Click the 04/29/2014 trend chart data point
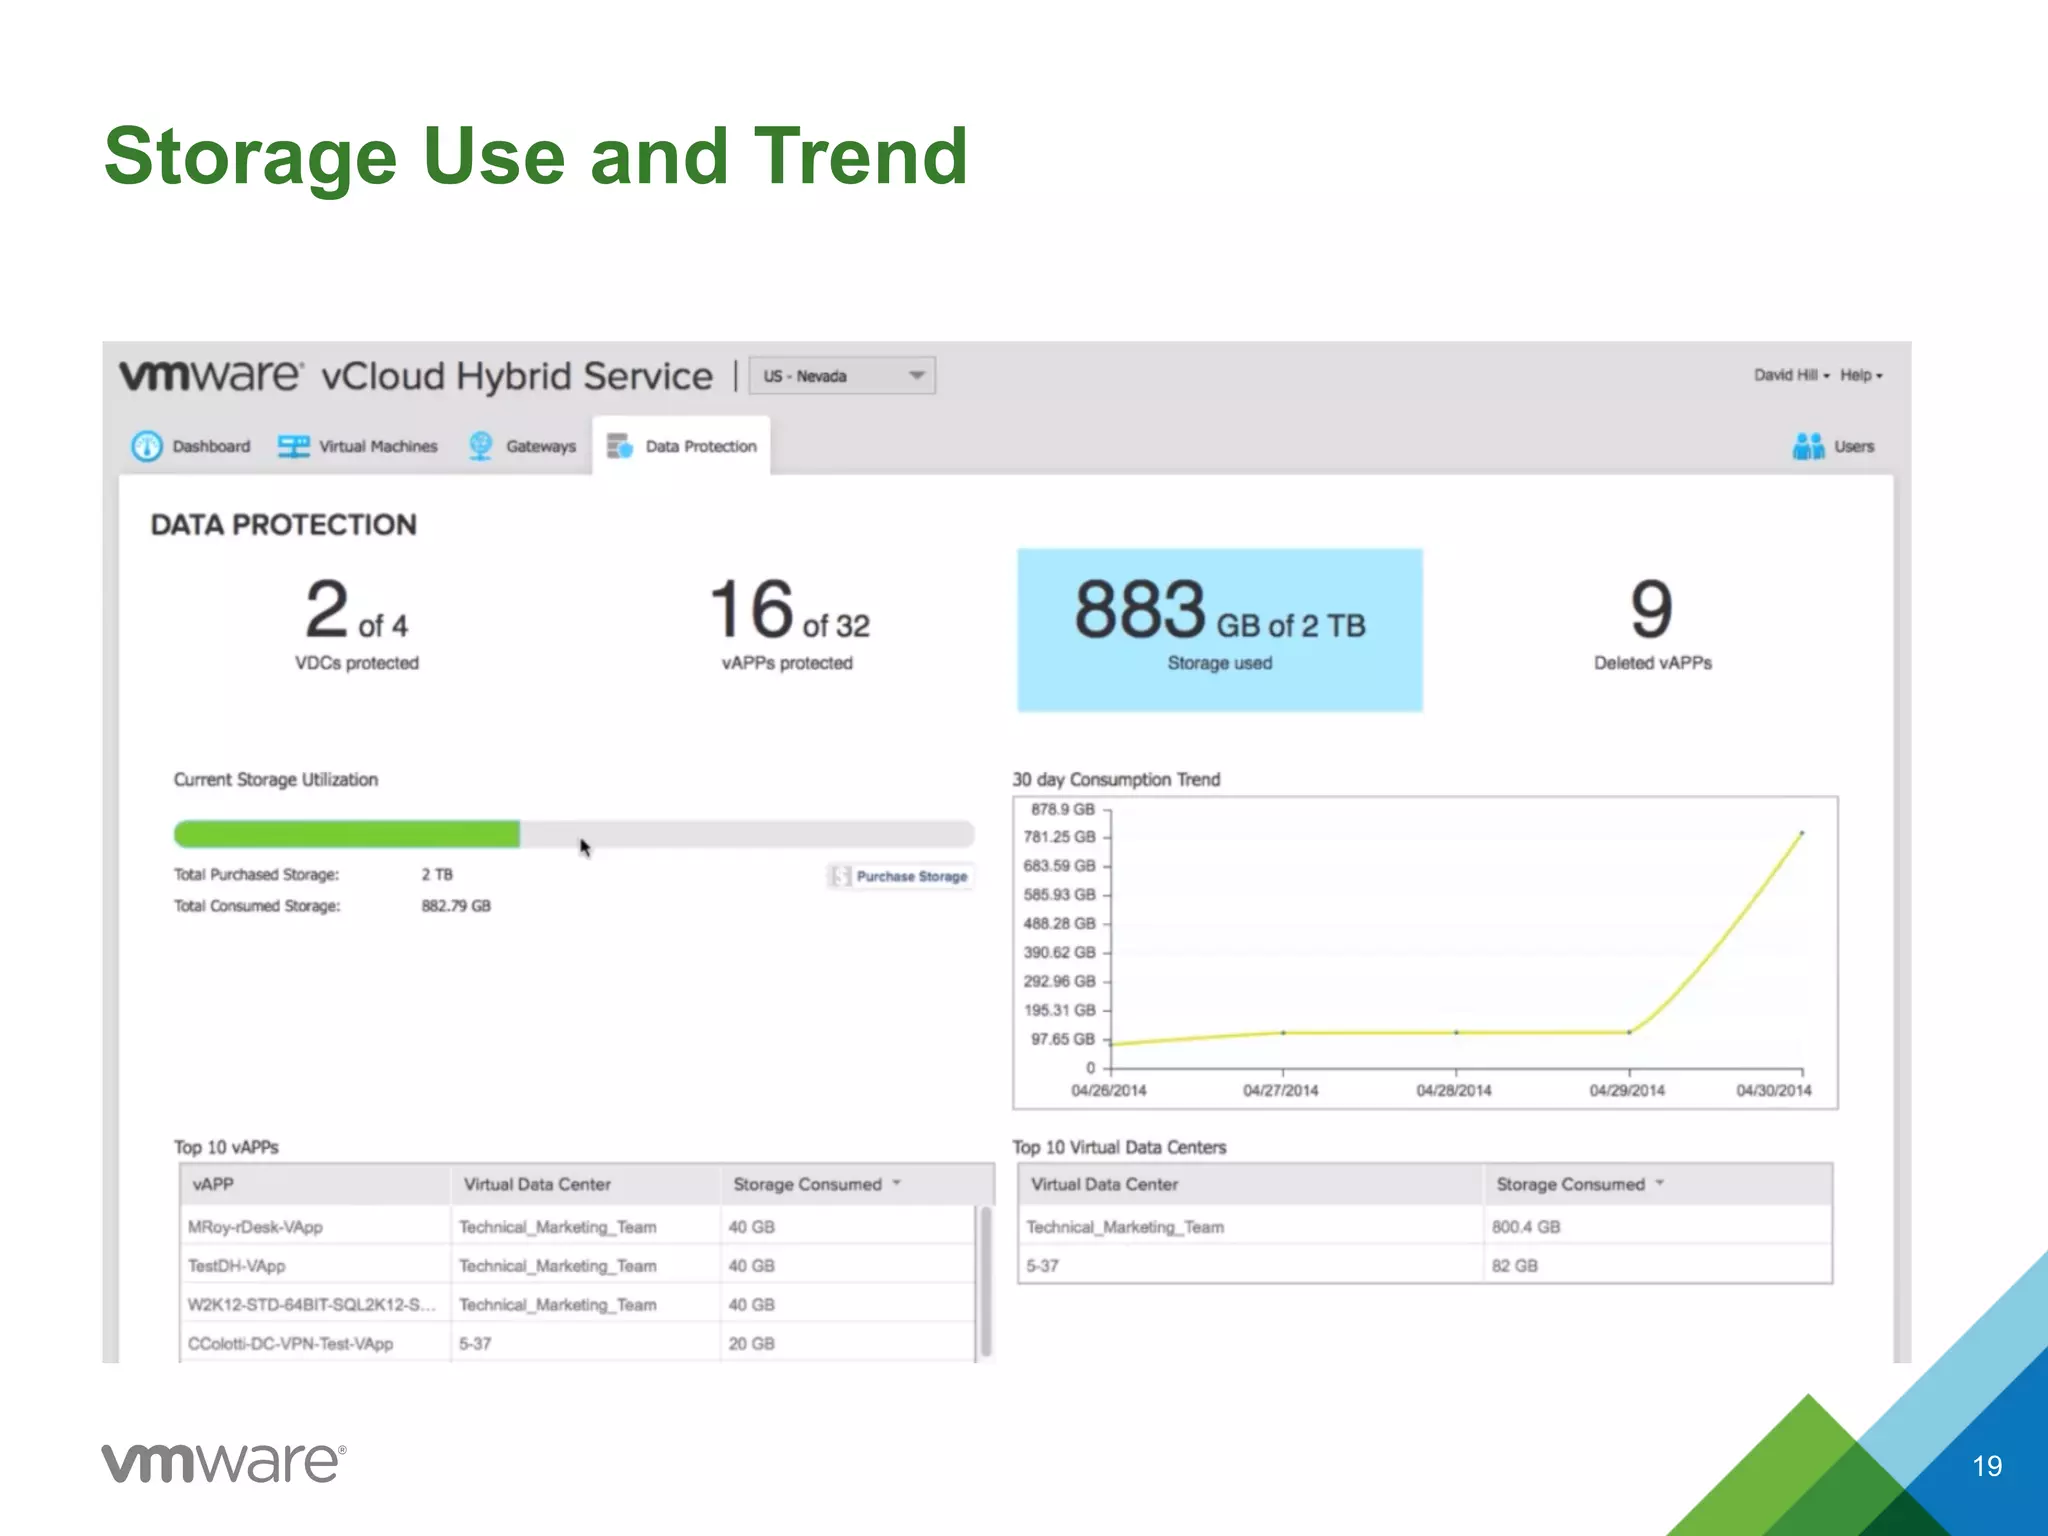2048x1536 pixels. (1629, 1031)
